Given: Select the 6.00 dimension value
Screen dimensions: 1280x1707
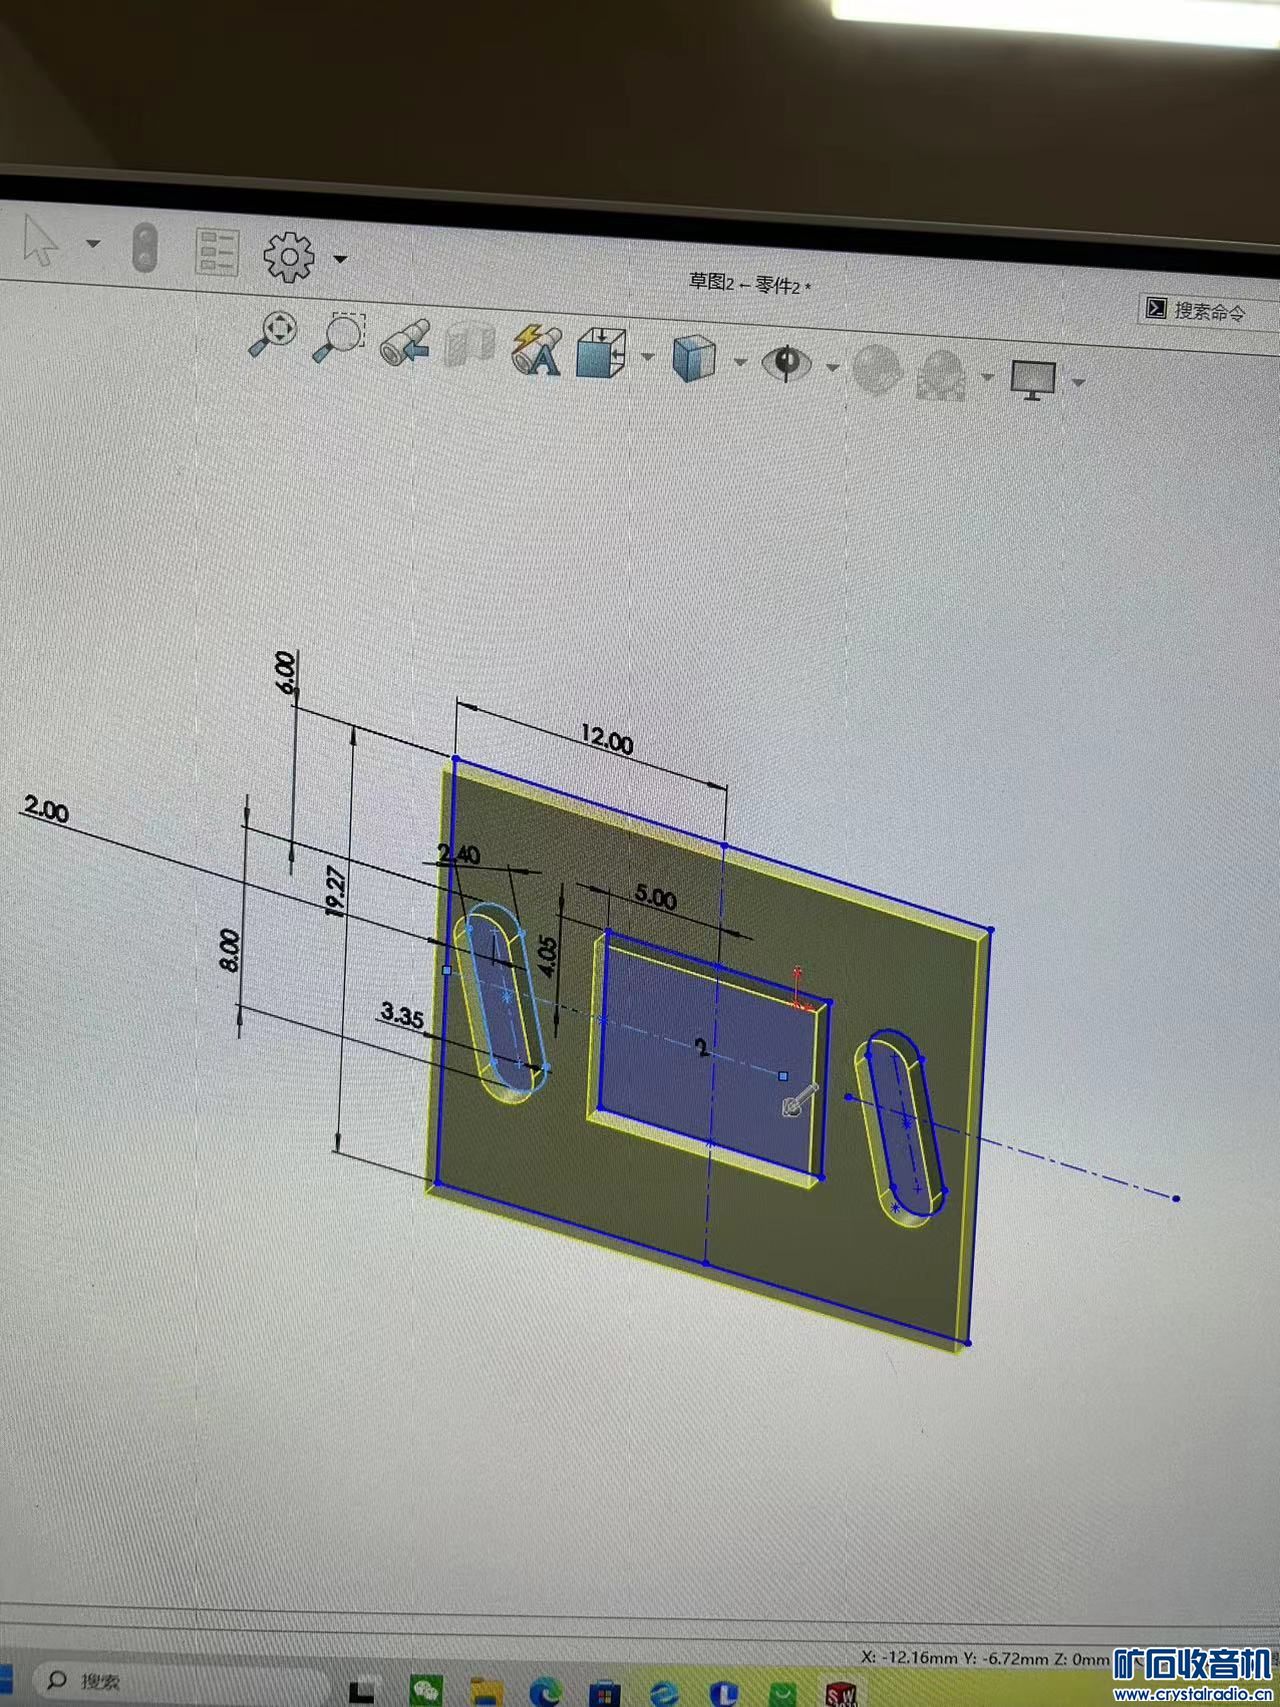Looking at the screenshot, I should [x=286, y=672].
